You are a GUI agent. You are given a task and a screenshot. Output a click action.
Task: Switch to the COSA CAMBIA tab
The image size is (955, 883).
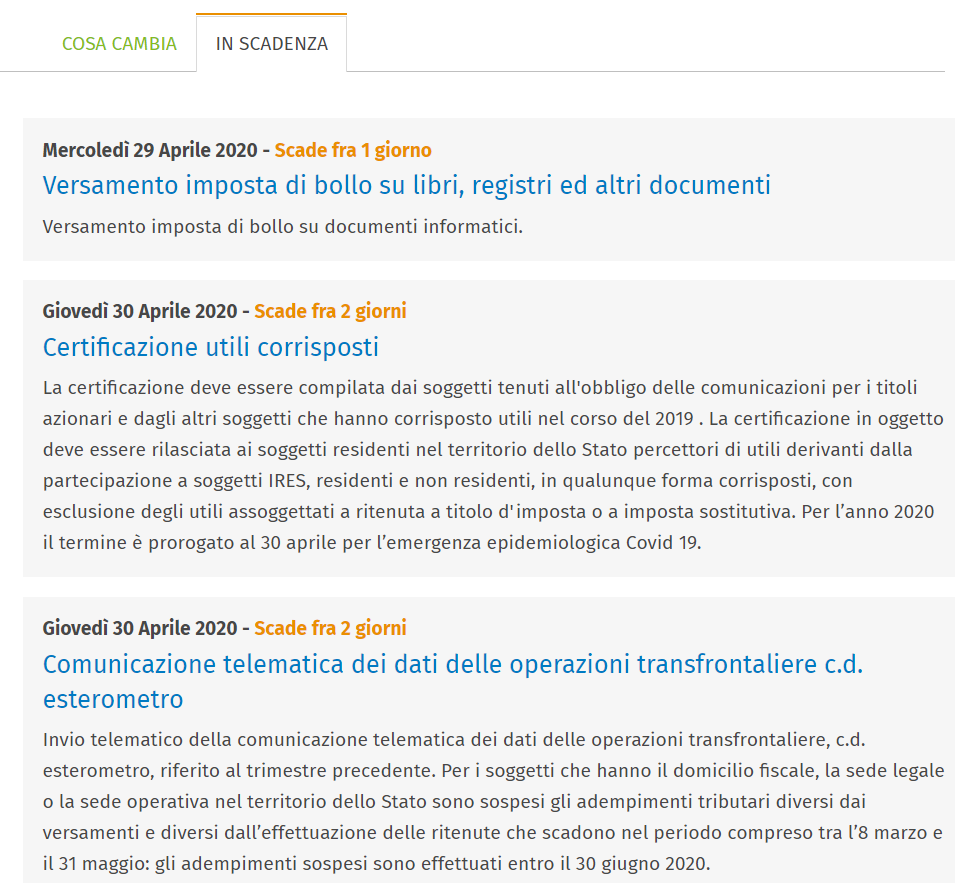[119, 44]
